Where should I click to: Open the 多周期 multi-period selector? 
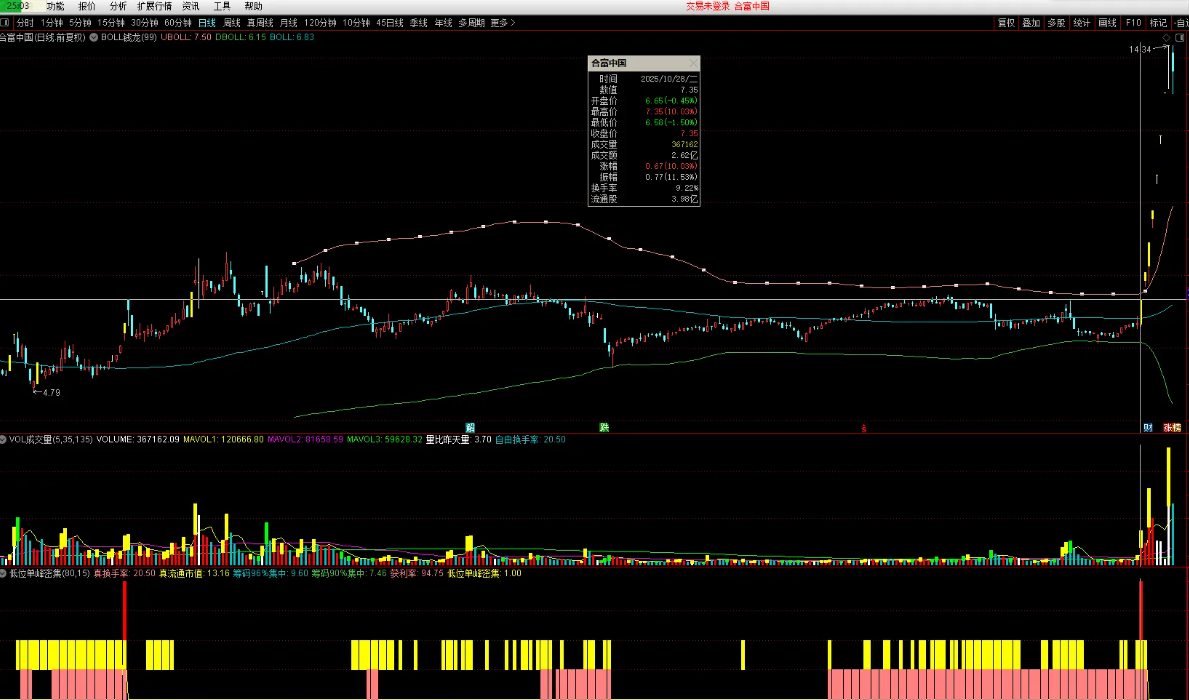coord(471,22)
